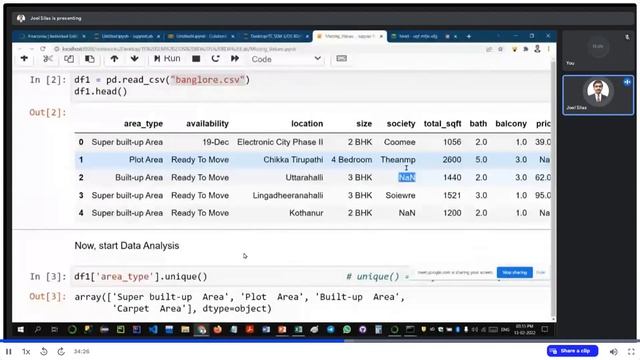Rewind the video with the back arrow

44,351
